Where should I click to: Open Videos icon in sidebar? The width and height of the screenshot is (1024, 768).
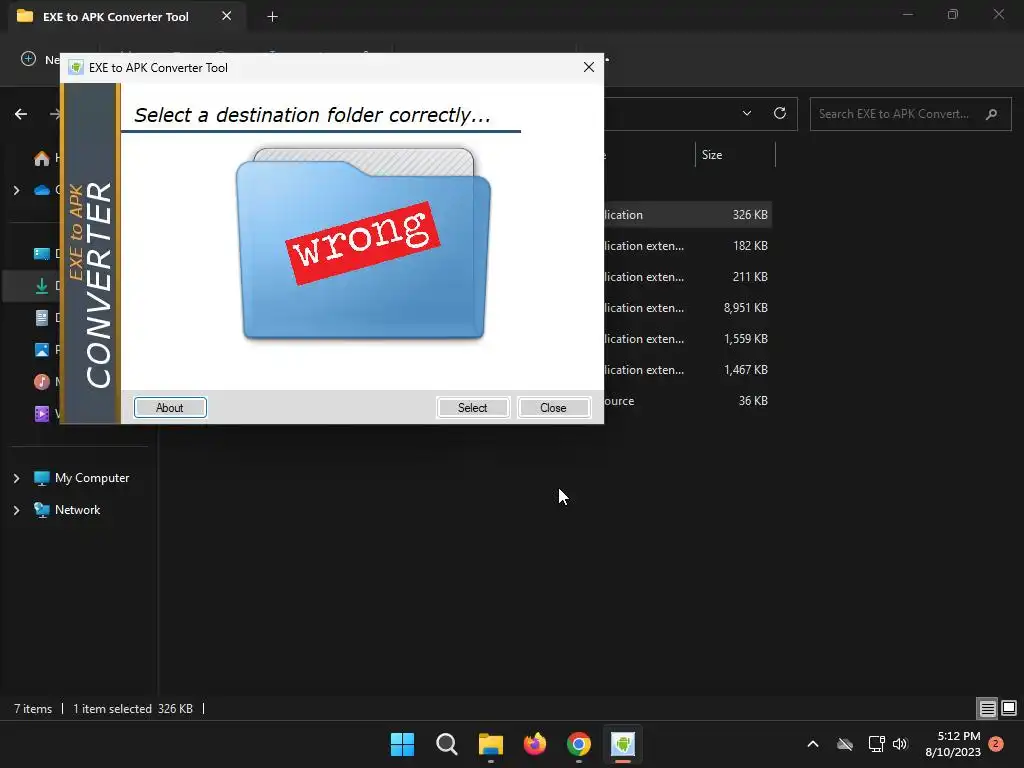(42, 414)
